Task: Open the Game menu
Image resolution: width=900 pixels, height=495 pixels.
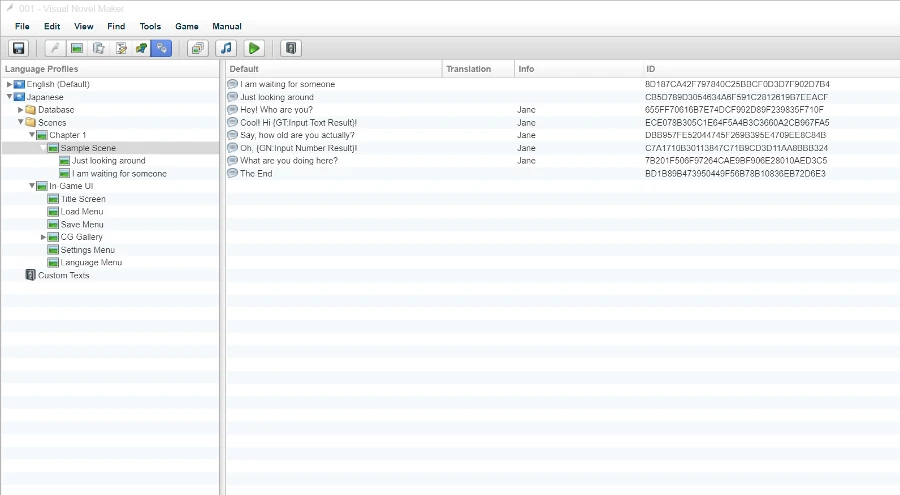Action: pos(186,26)
